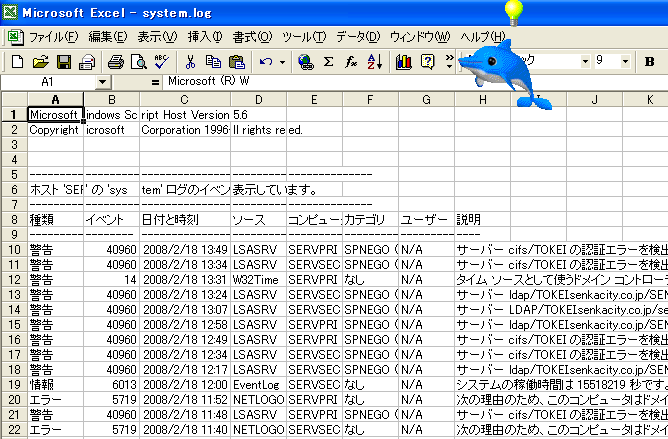Open the Undo history dropdown arrow
The height and width of the screenshot is (439, 668).
click(282, 62)
